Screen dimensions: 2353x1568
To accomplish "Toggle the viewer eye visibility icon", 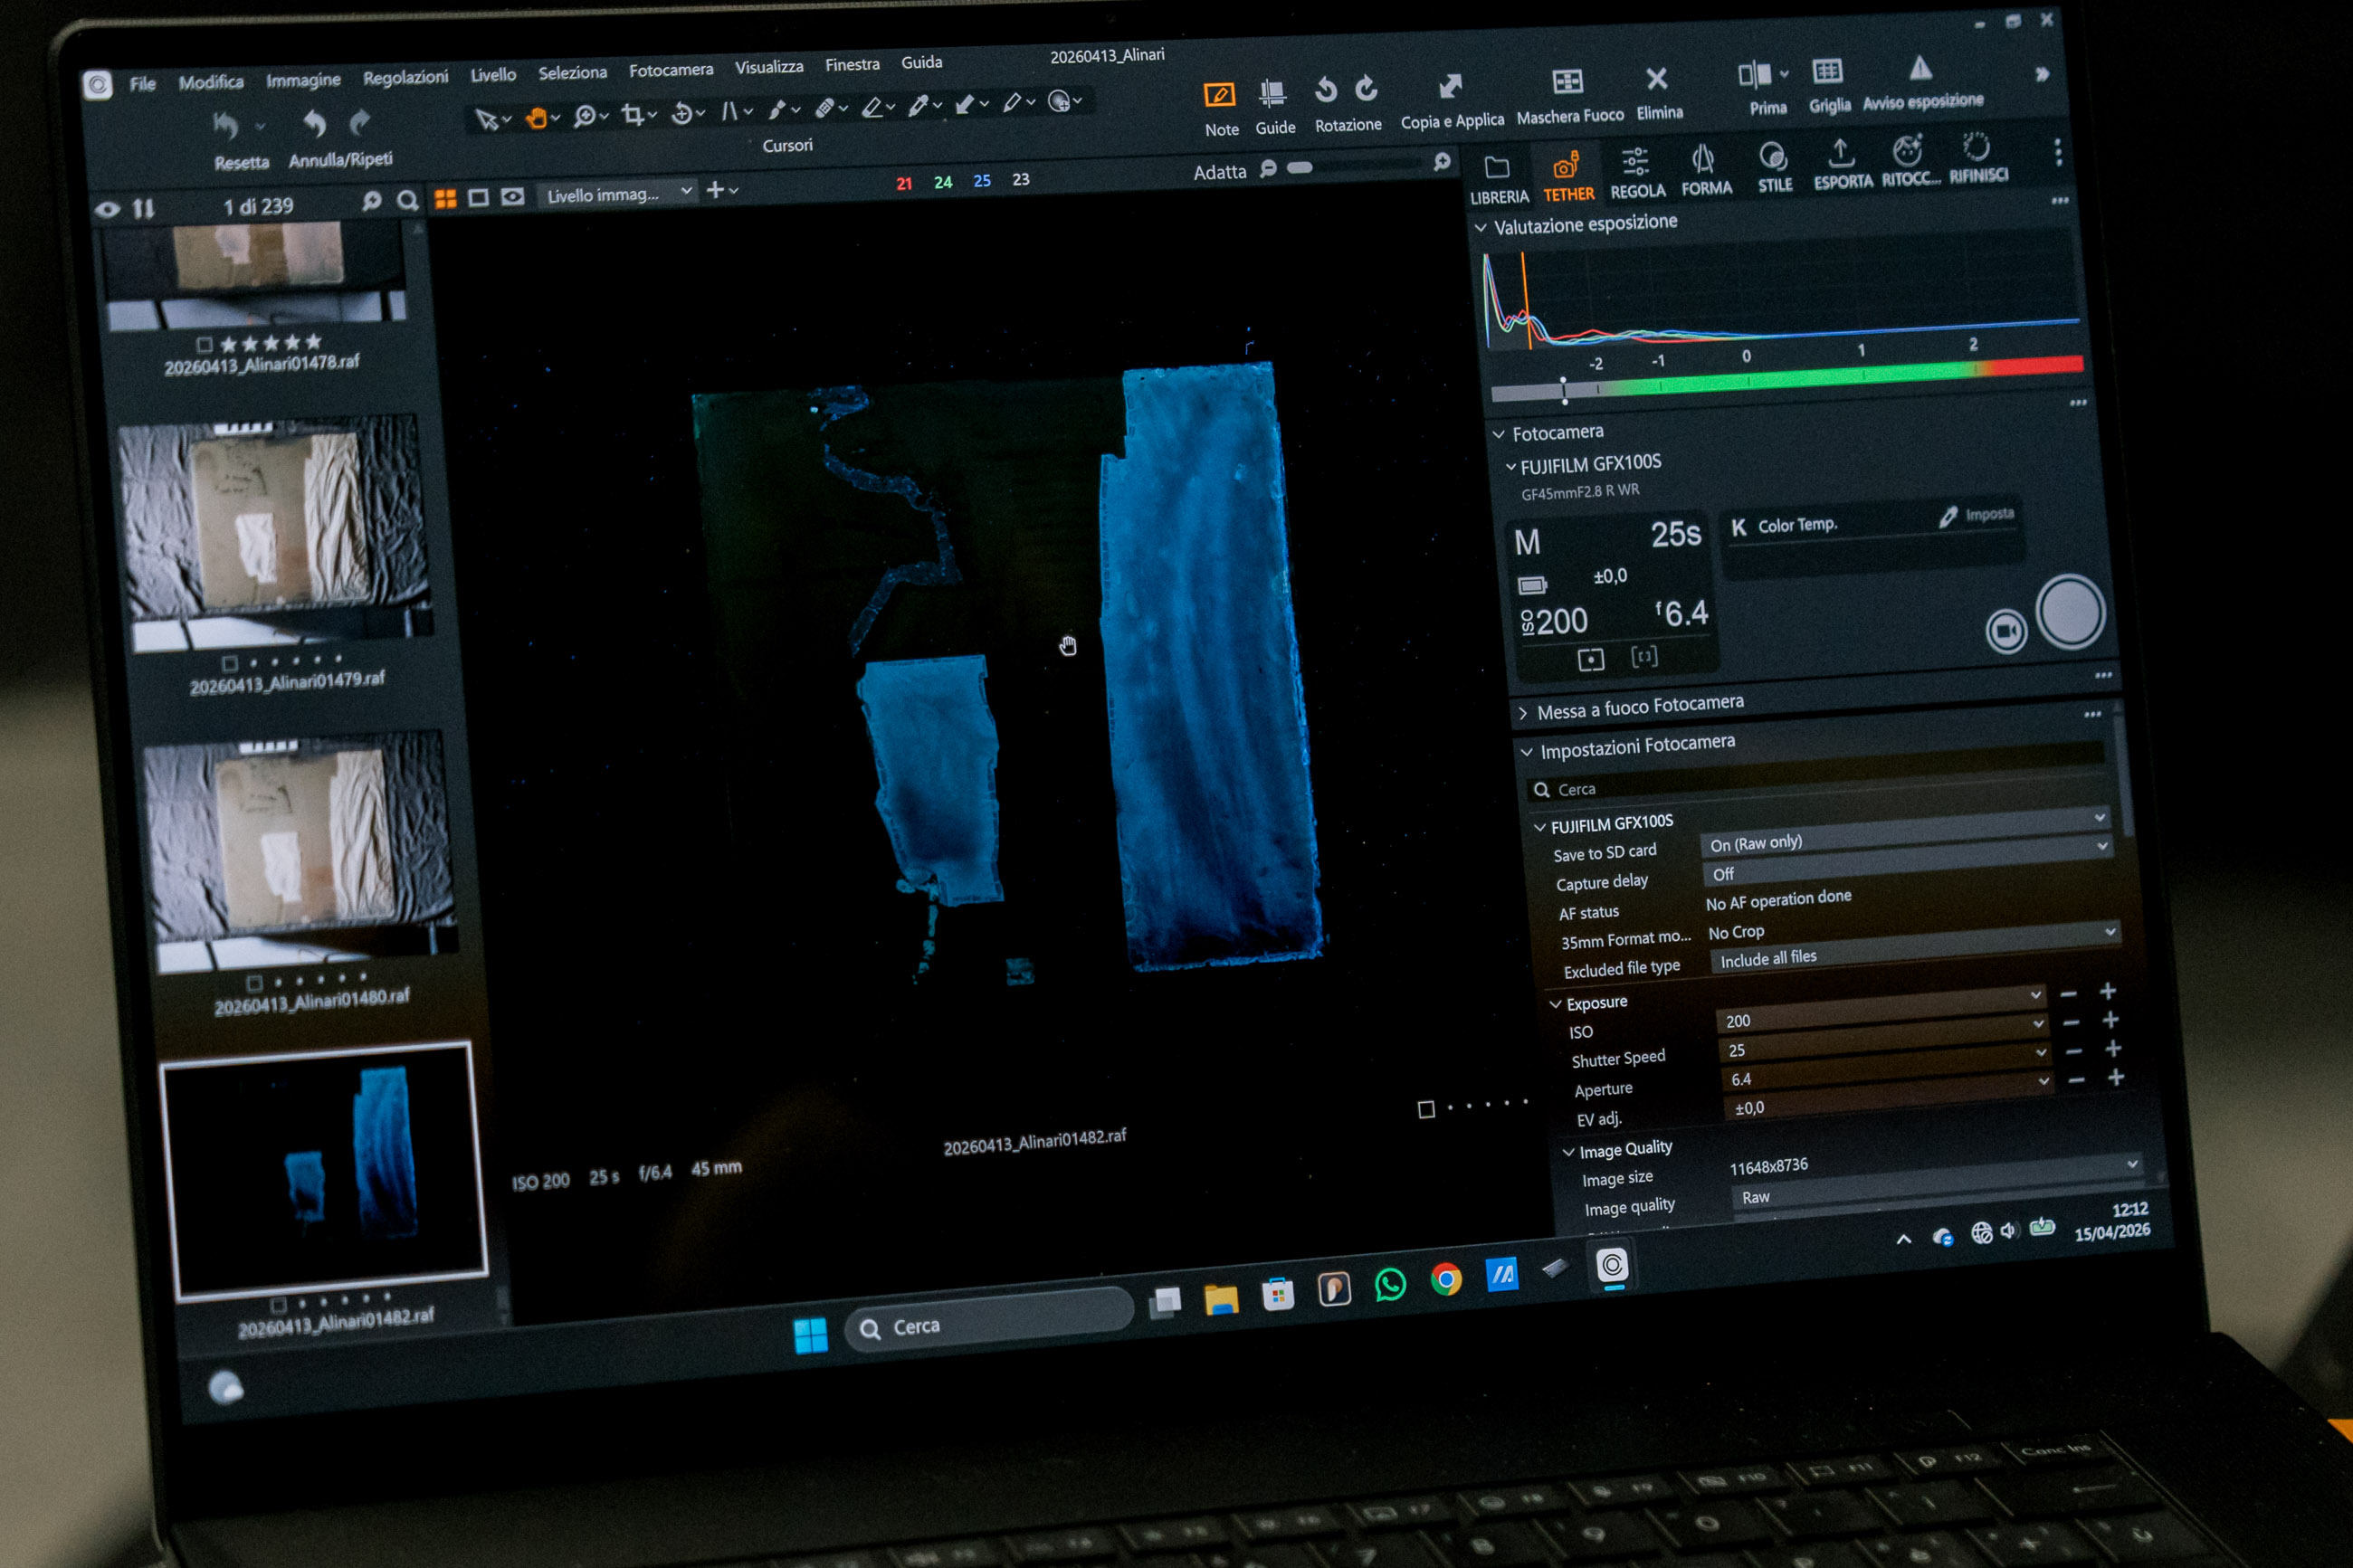I will point(107,209).
